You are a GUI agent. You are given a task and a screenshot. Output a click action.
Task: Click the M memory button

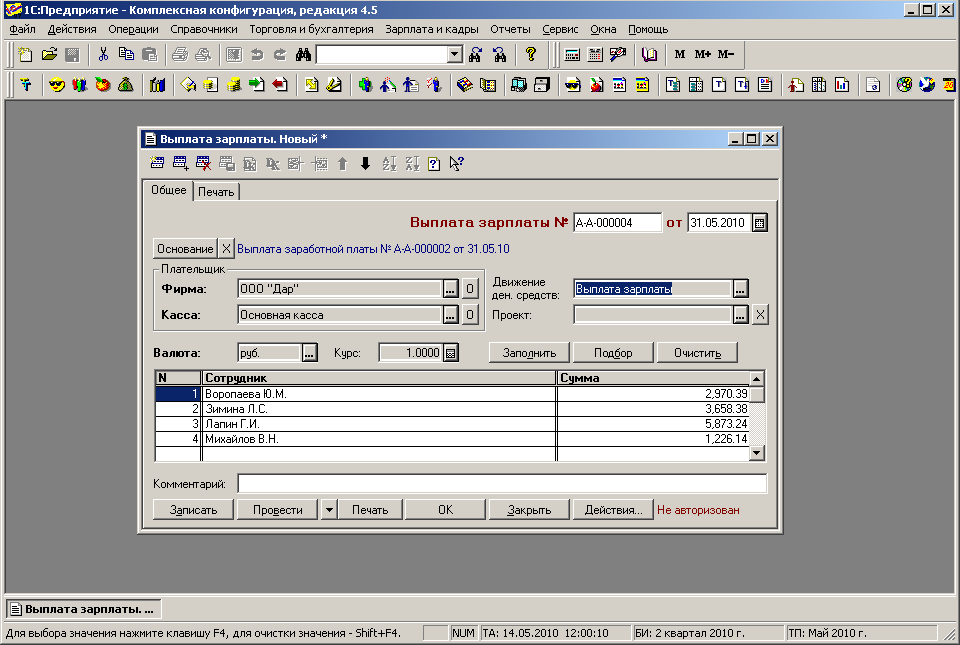pyautogui.click(x=680, y=54)
